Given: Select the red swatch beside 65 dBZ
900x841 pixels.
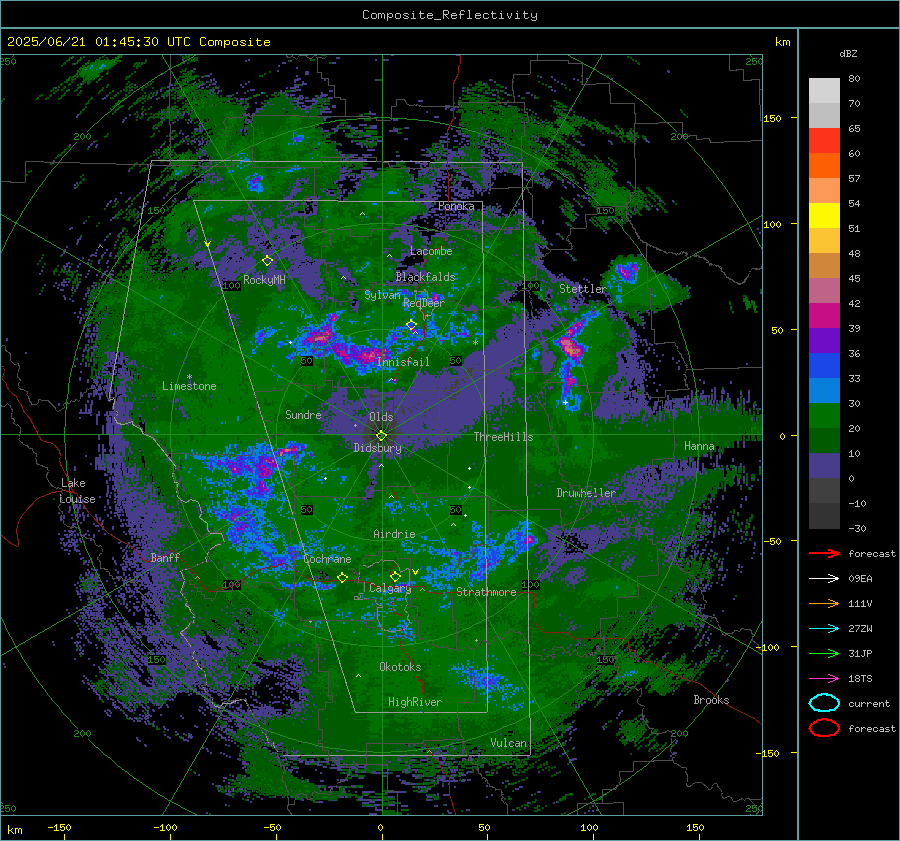Looking at the screenshot, I should tap(824, 140).
